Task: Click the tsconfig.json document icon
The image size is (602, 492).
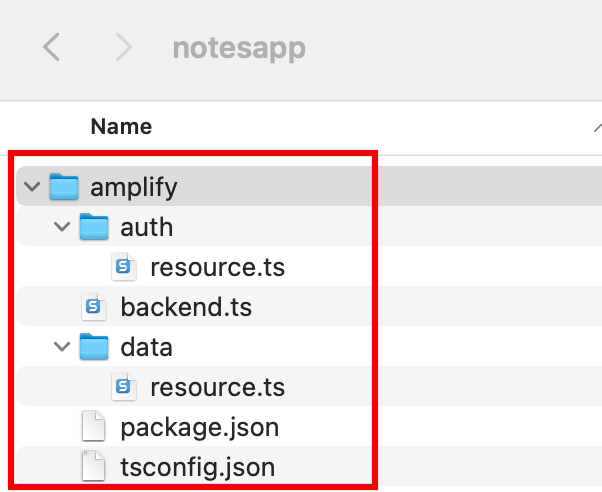Action: point(93,466)
